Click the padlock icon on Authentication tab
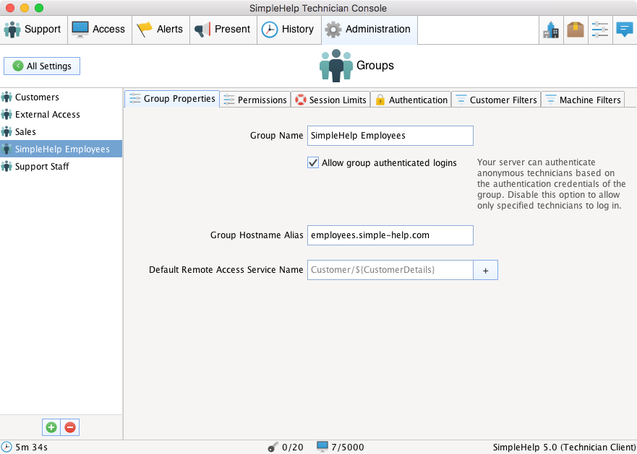The width and height of the screenshot is (637, 454). (x=380, y=99)
